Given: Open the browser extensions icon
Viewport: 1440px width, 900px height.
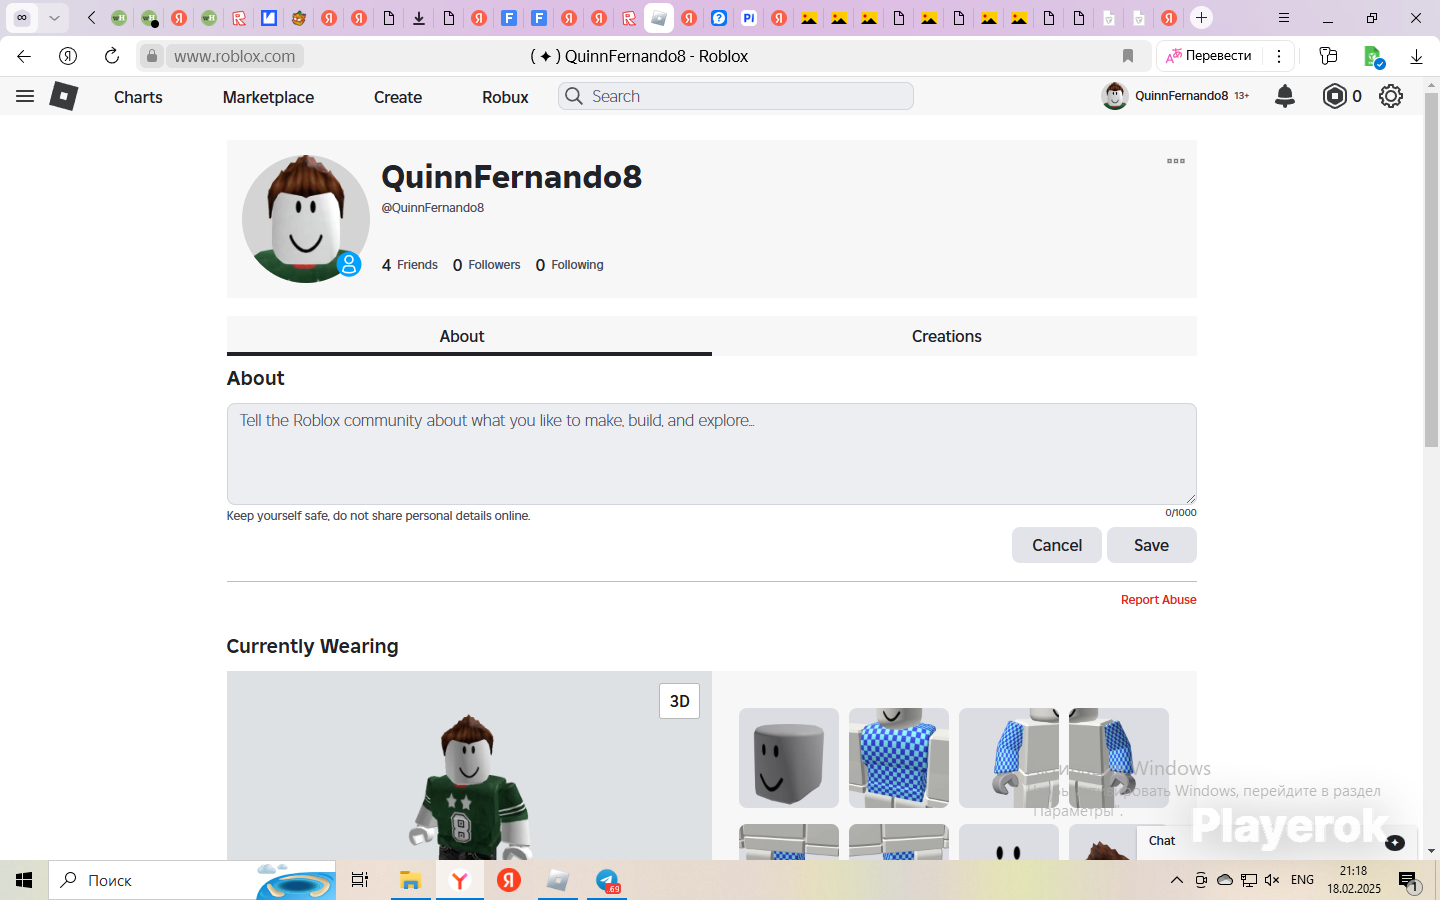Looking at the screenshot, I should [1328, 56].
